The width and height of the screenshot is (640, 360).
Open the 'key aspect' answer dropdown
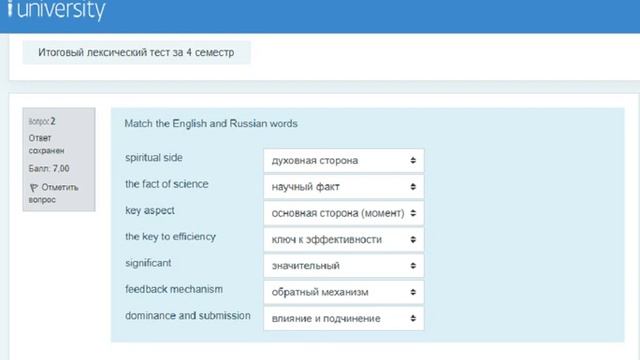point(344,213)
